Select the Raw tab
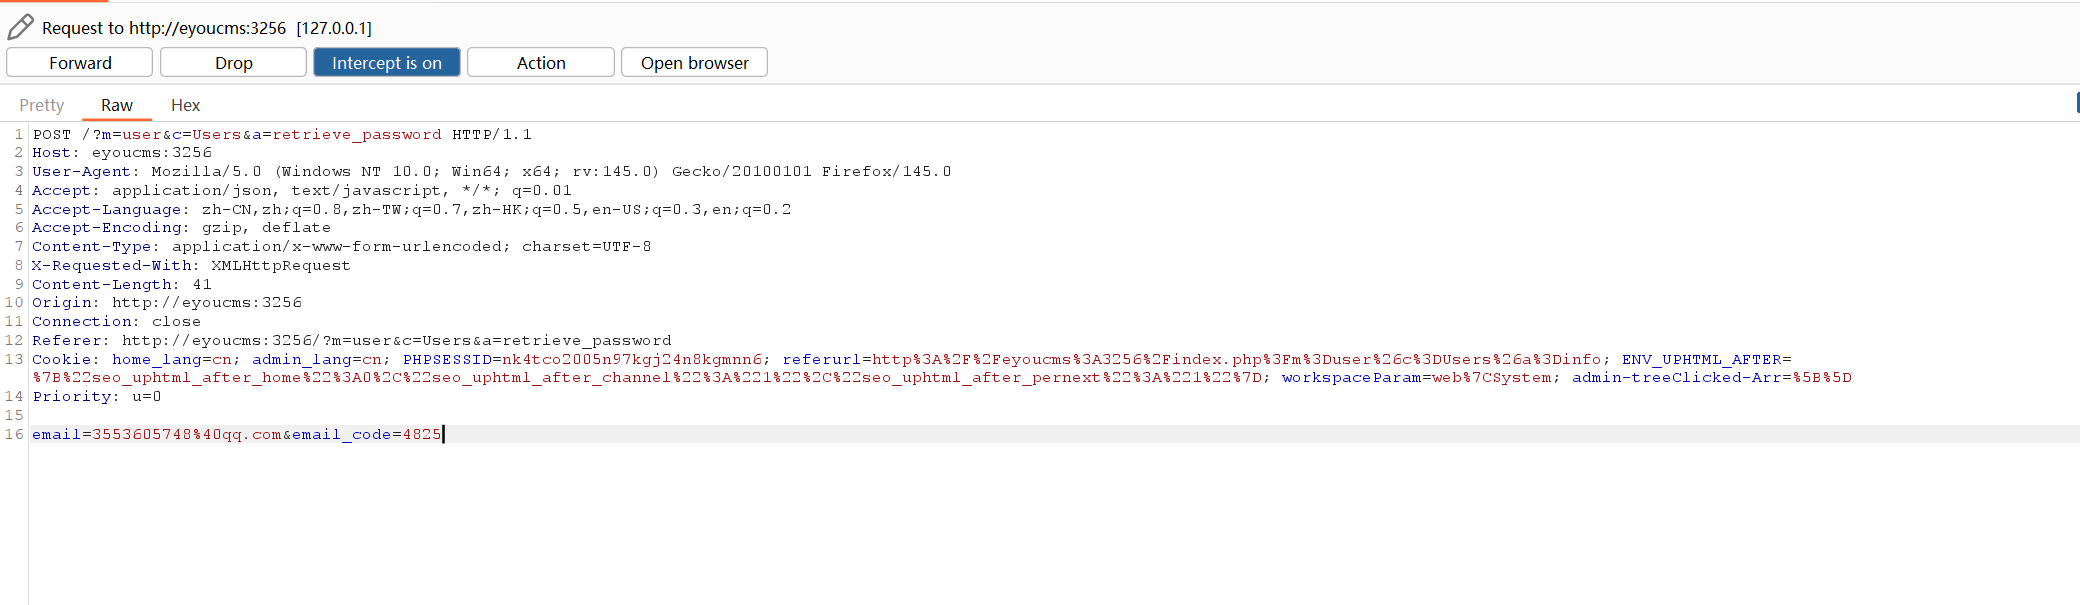Screen dimensions: 2080x605 tap(117, 105)
